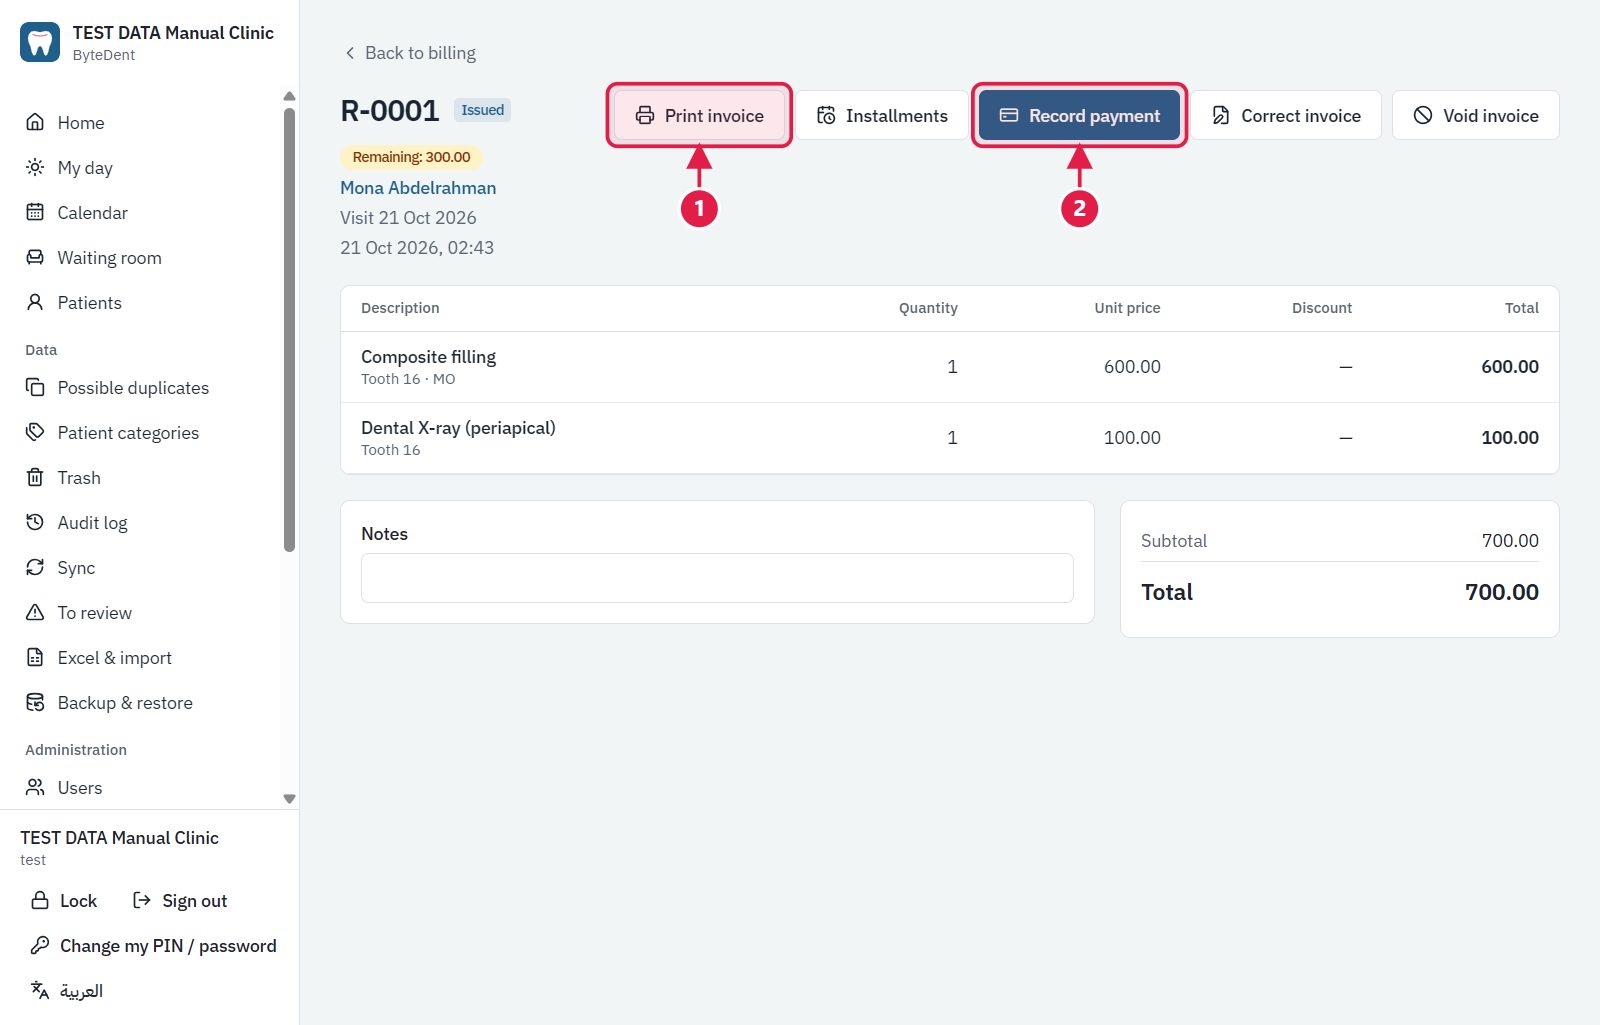
Task: Click the Issued status badge
Action: 482,110
